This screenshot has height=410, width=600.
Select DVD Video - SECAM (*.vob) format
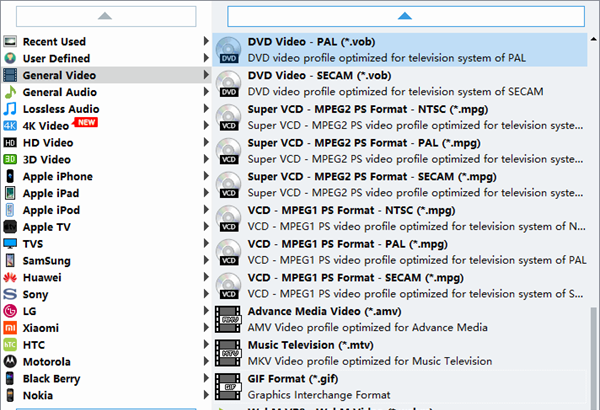click(x=400, y=83)
